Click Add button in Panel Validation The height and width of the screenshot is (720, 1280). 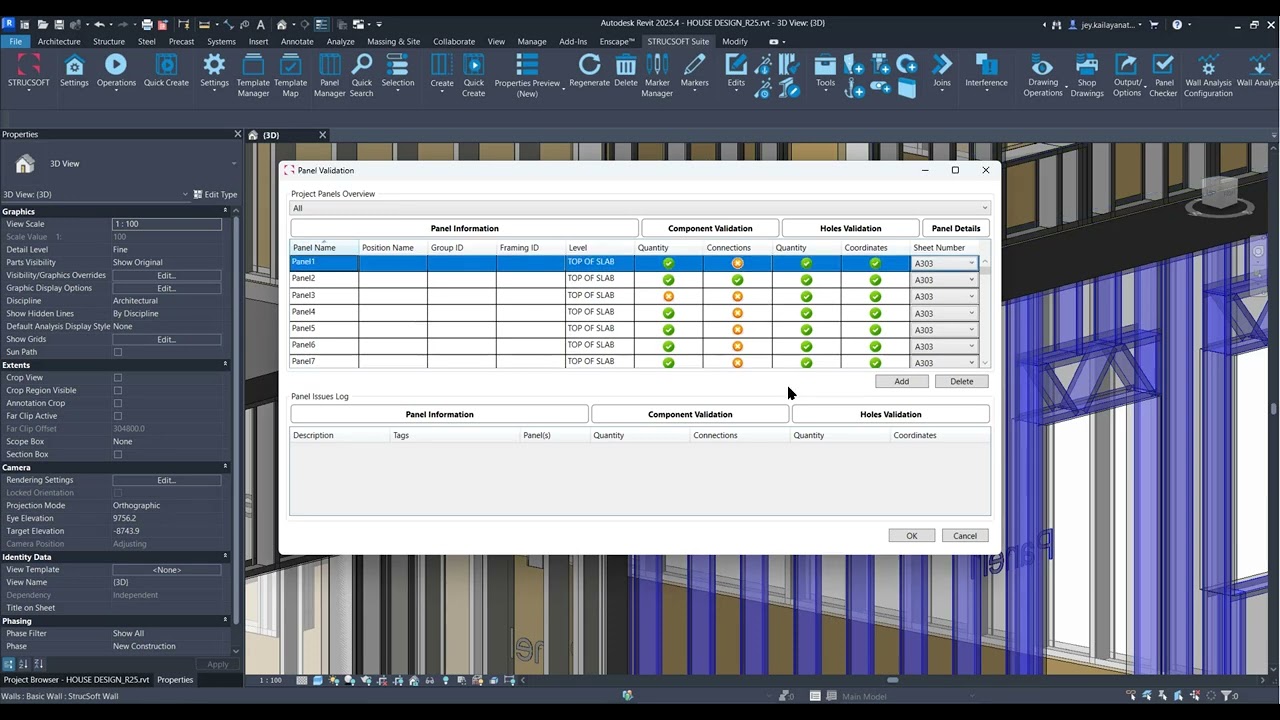[x=902, y=381]
